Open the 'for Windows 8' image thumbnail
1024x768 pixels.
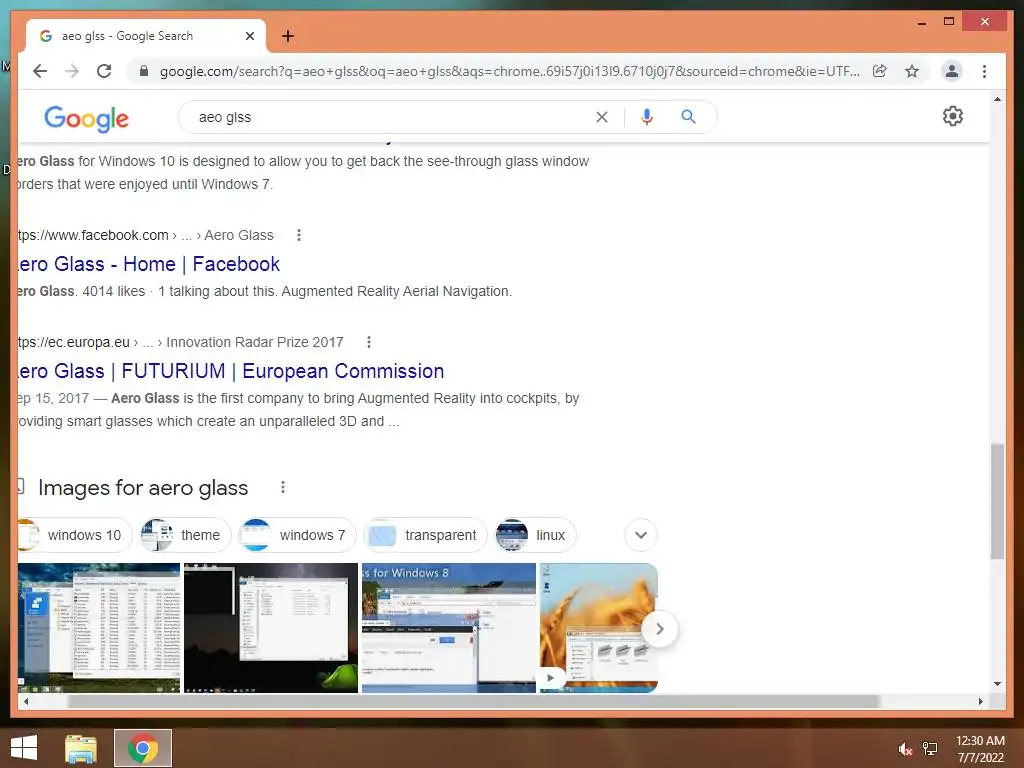(x=449, y=628)
